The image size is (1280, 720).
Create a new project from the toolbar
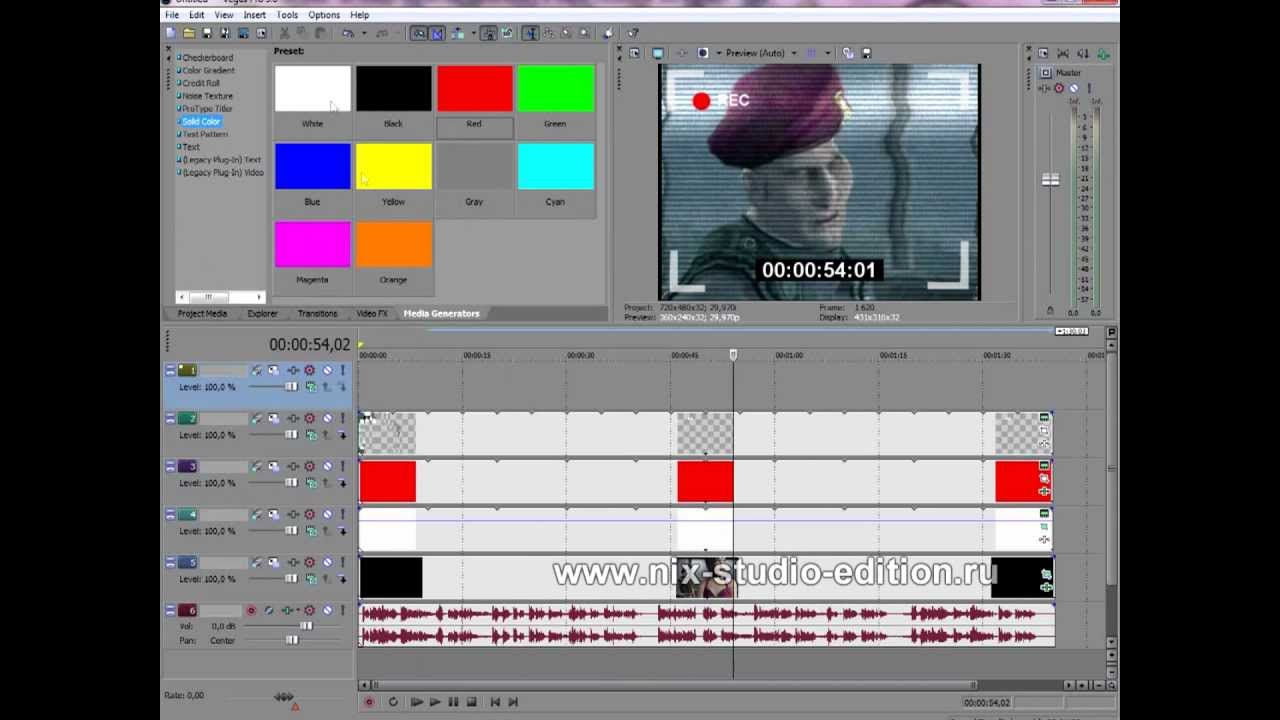(x=170, y=33)
